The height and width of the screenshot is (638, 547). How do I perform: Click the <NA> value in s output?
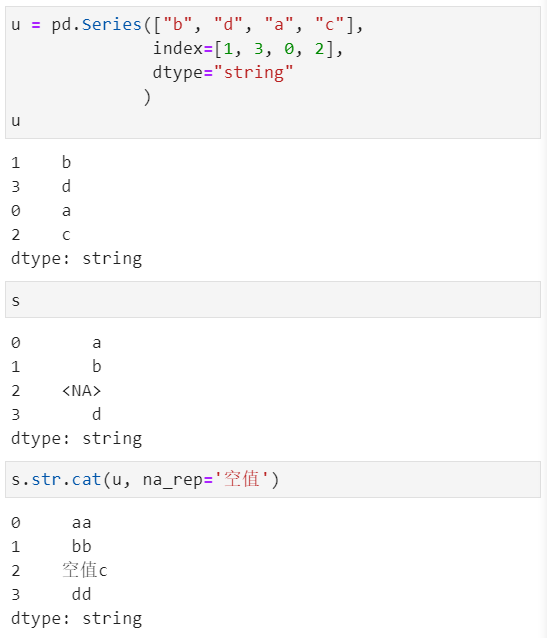pos(81,391)
